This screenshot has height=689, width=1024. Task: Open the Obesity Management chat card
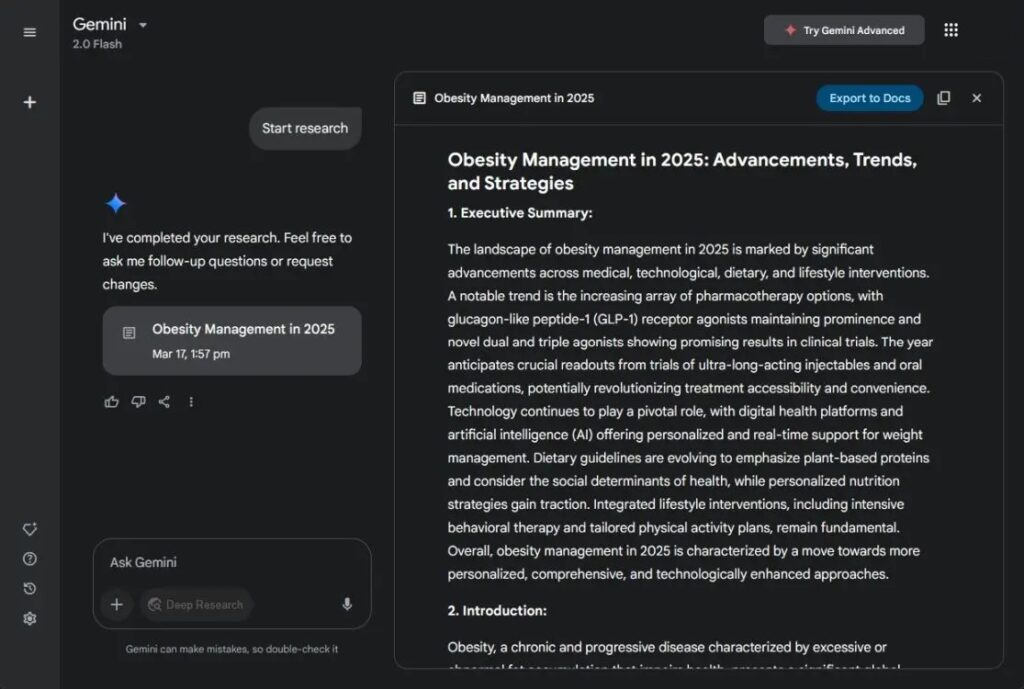tap(232, 340)
